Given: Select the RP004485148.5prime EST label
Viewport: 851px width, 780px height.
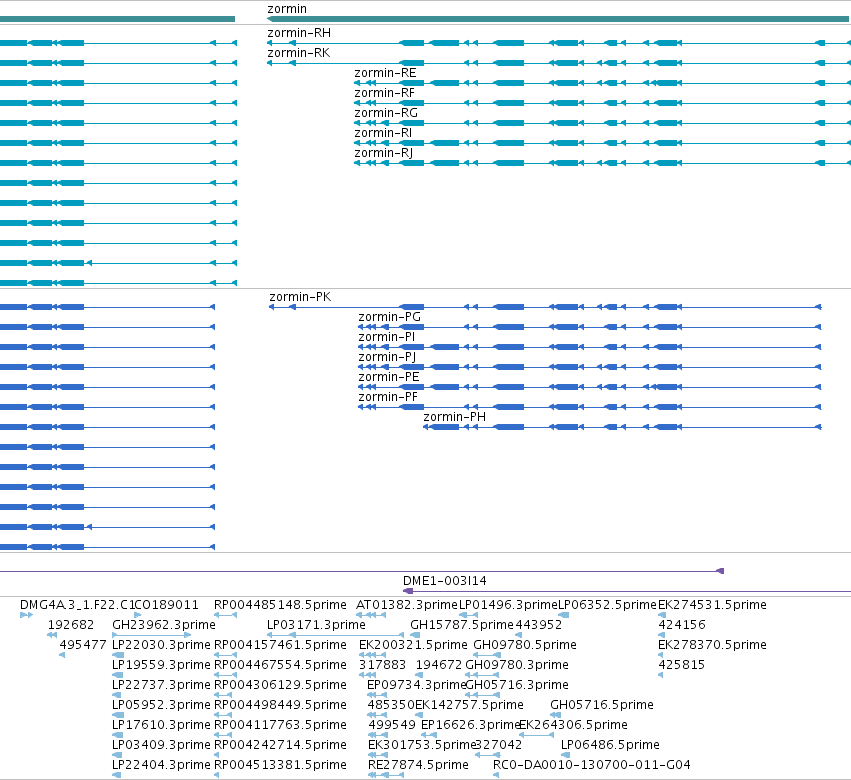Looking at the screenshot, I should 280,605.
